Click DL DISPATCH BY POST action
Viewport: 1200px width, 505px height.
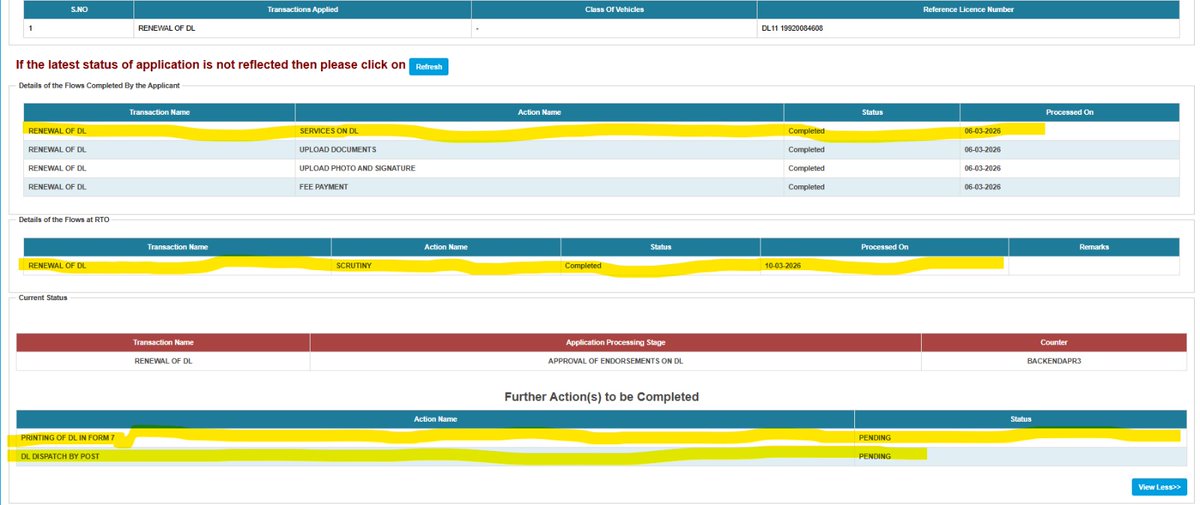[61, 456]
